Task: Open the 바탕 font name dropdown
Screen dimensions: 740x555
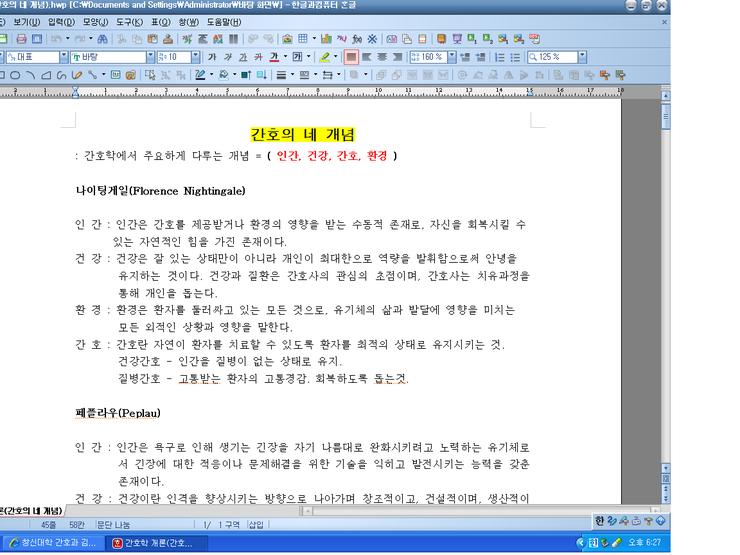Action: coord(151,57)
